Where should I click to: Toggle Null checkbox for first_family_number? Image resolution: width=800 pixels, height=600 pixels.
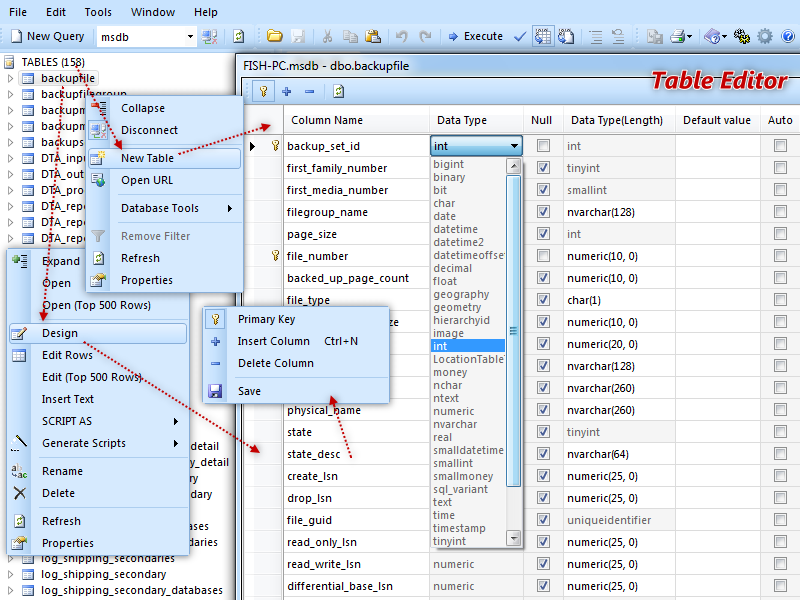point(543,168)
